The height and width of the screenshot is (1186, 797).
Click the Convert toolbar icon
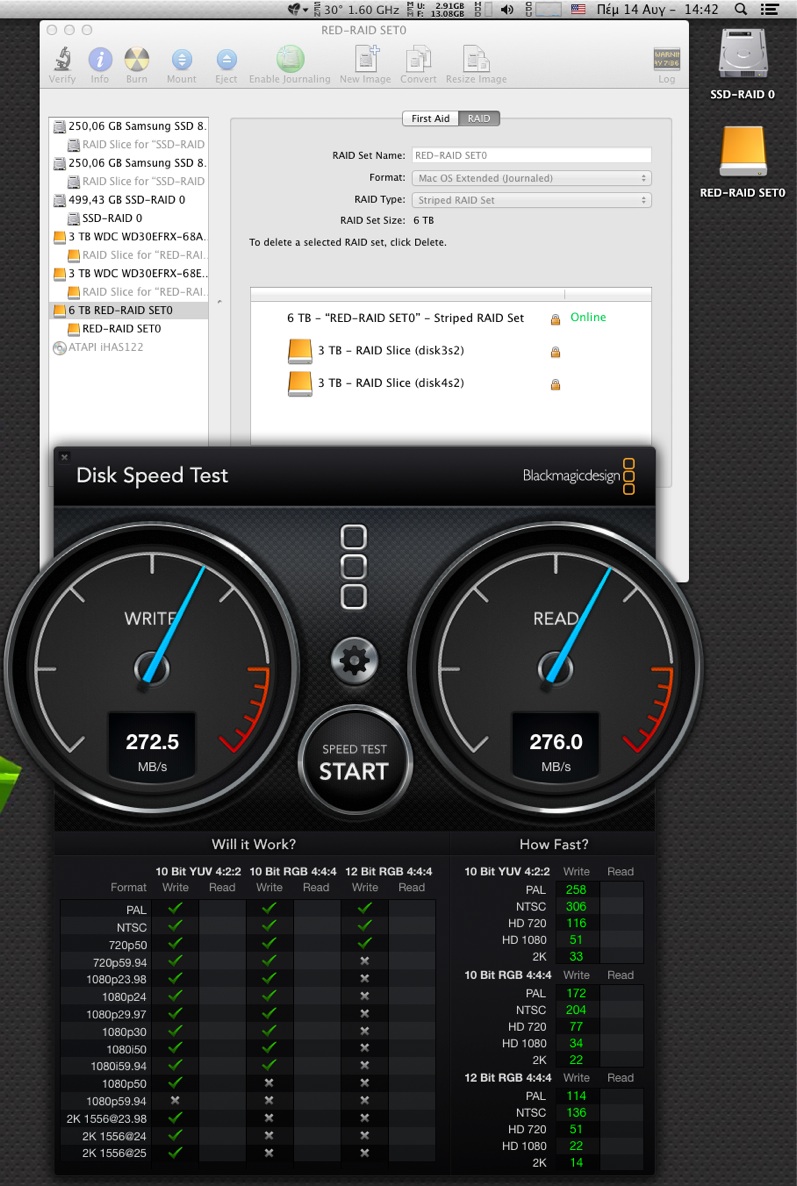[x=418, y=59]
